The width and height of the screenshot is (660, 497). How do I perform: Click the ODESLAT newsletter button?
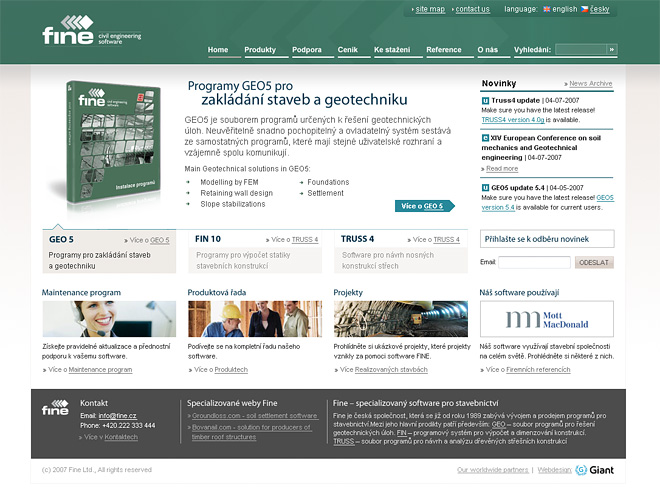click(594, 262)
